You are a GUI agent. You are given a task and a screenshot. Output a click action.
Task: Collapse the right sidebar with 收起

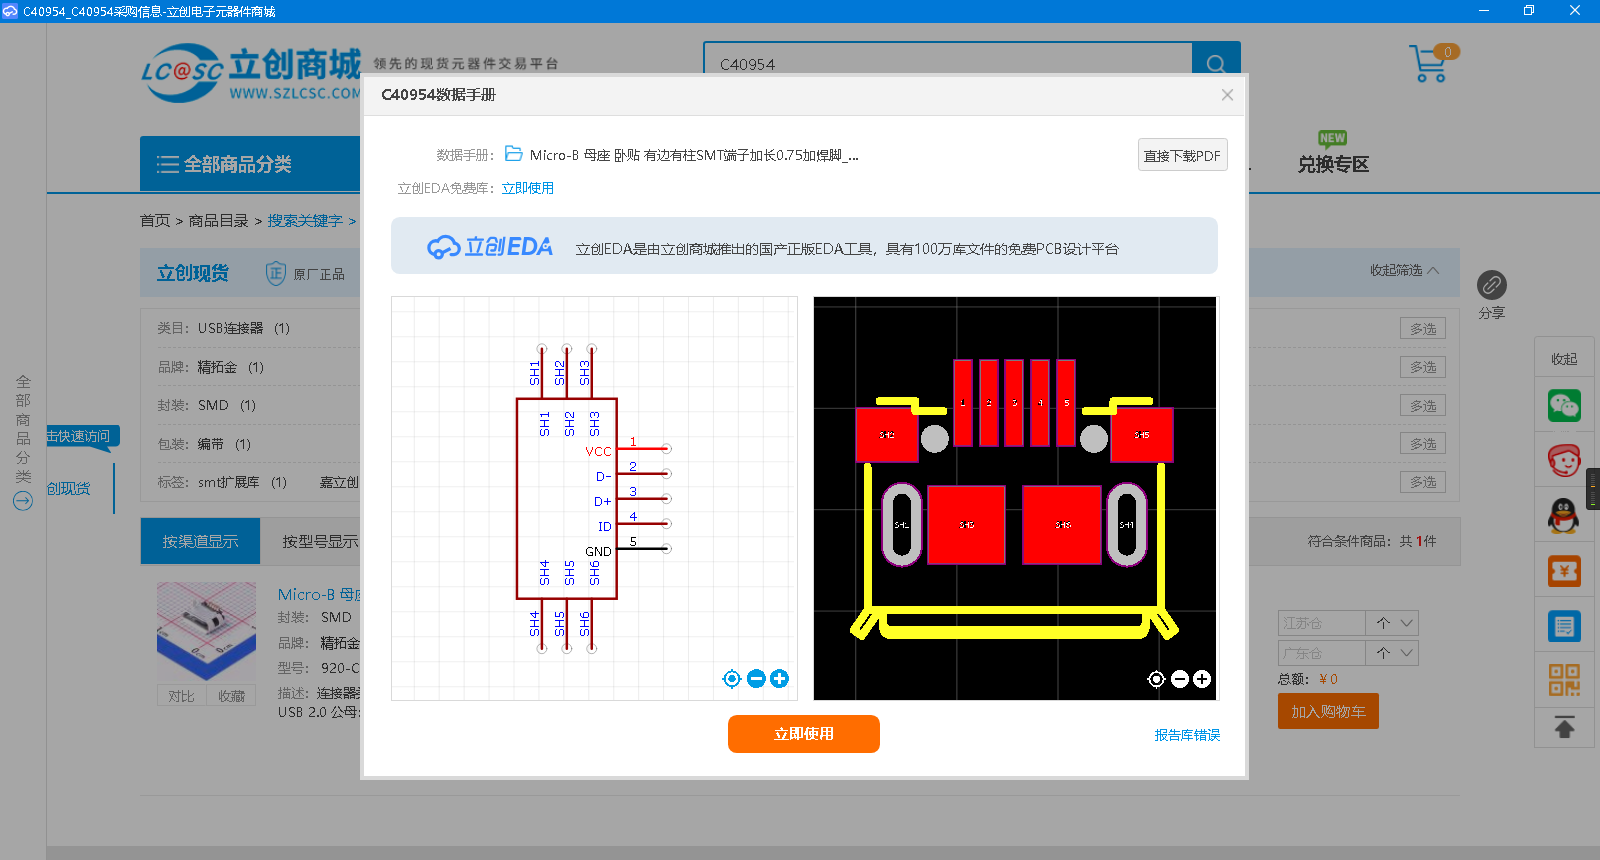tap(1564, 358)
